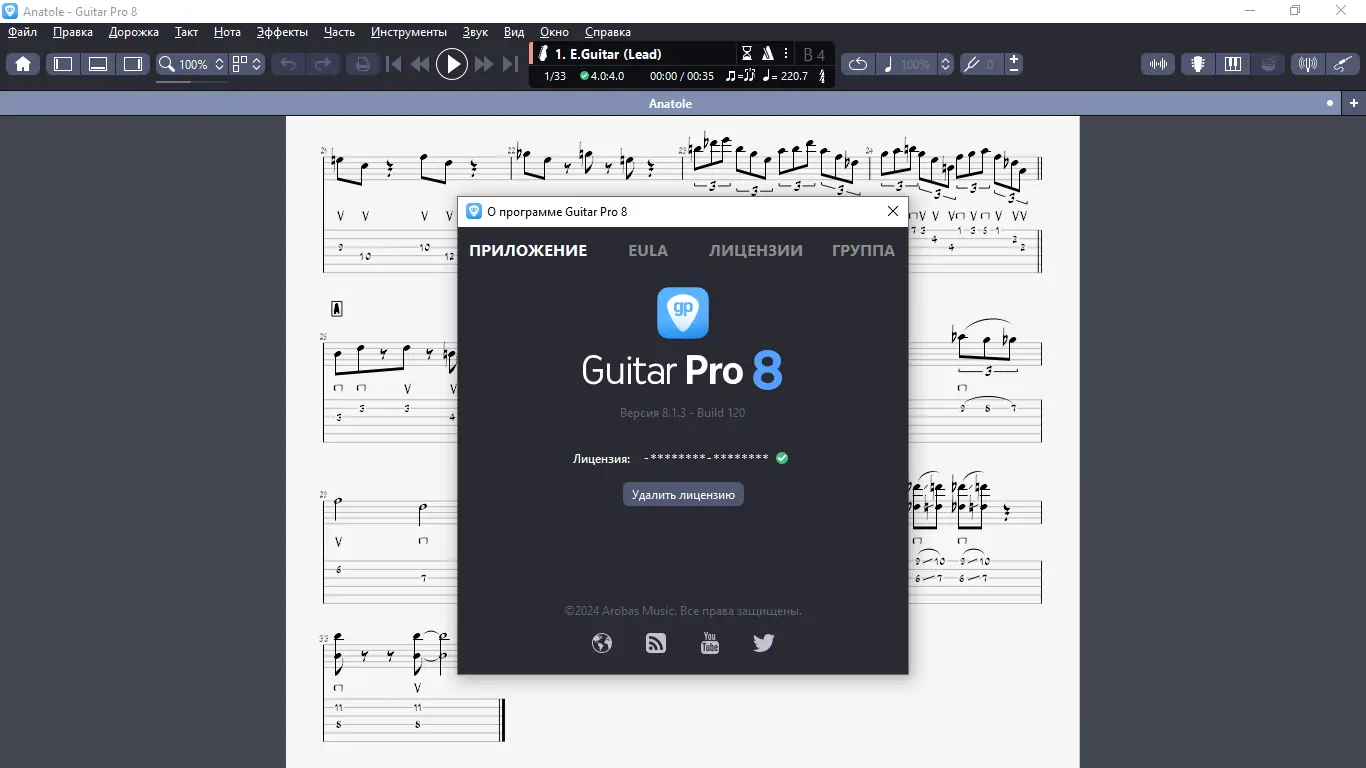Open the Дорожка menu

tap(134, 32)
